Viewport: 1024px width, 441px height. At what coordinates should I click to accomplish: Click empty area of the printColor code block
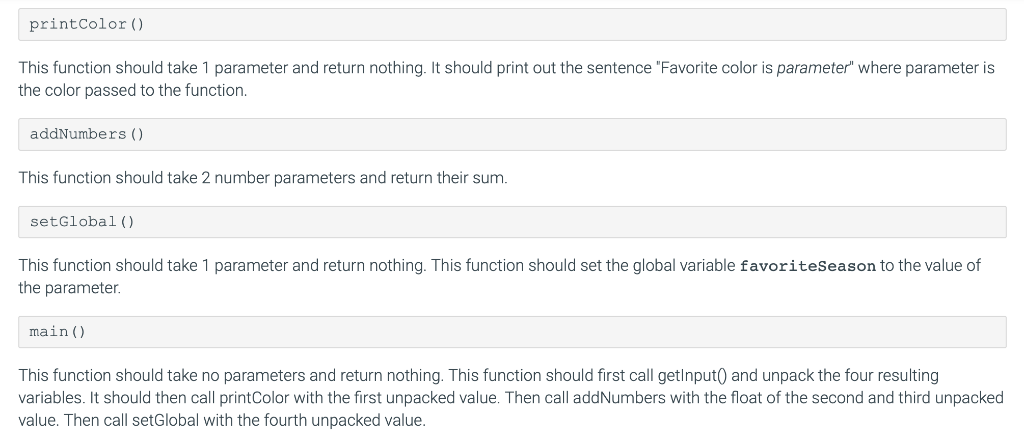pyautogui.click(x=575, y=24)
